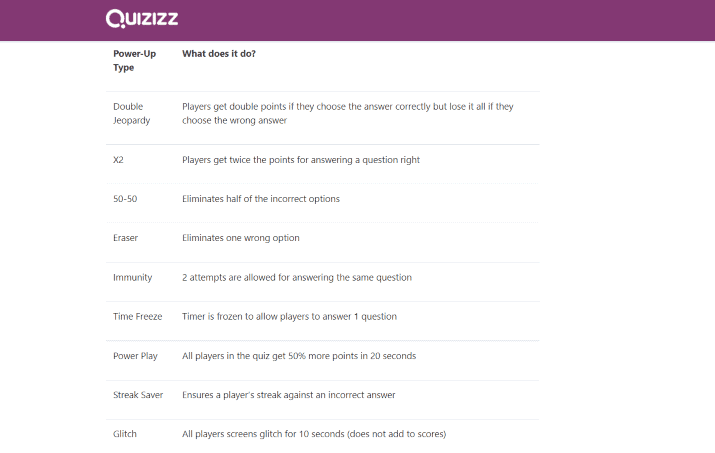The height and width of the screenshot is (453, 715).
Task: Select the X2 power-up row label
Action: coord(118,160)
